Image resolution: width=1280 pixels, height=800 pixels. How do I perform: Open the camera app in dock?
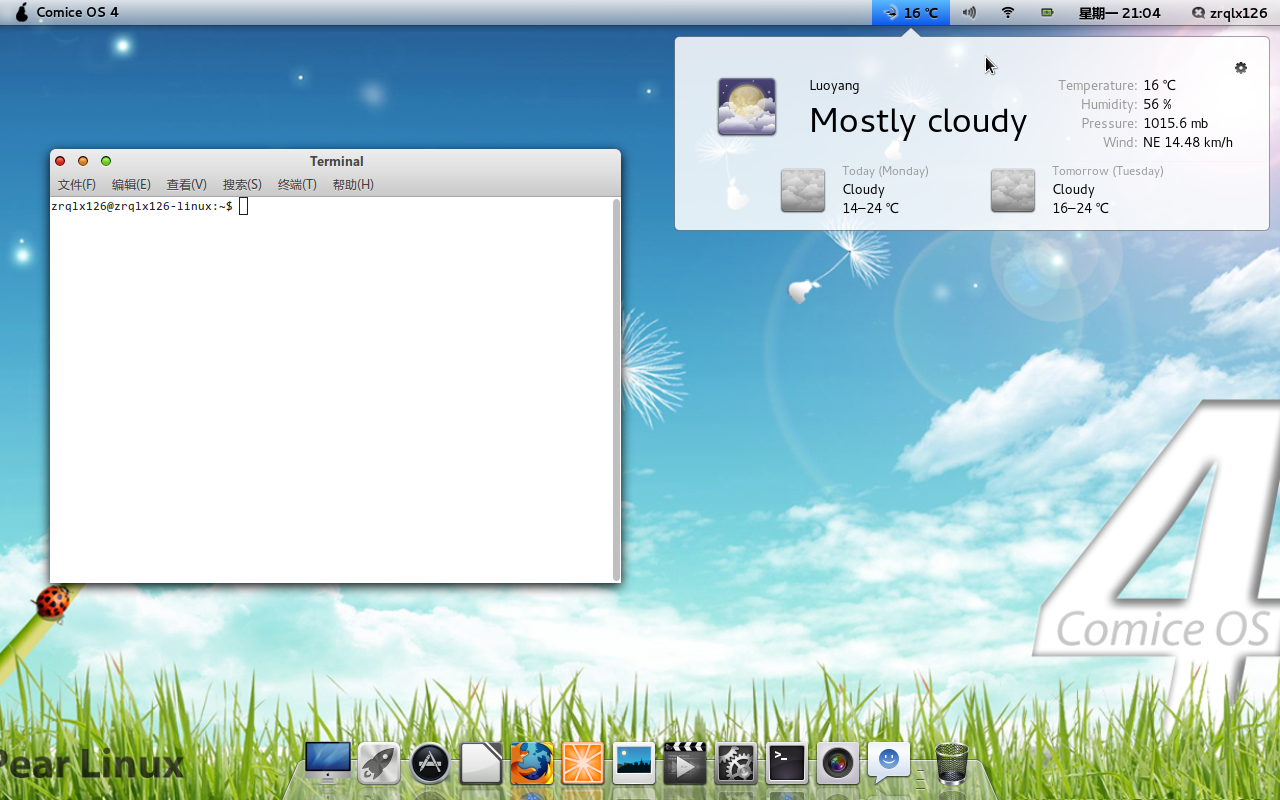838,764
